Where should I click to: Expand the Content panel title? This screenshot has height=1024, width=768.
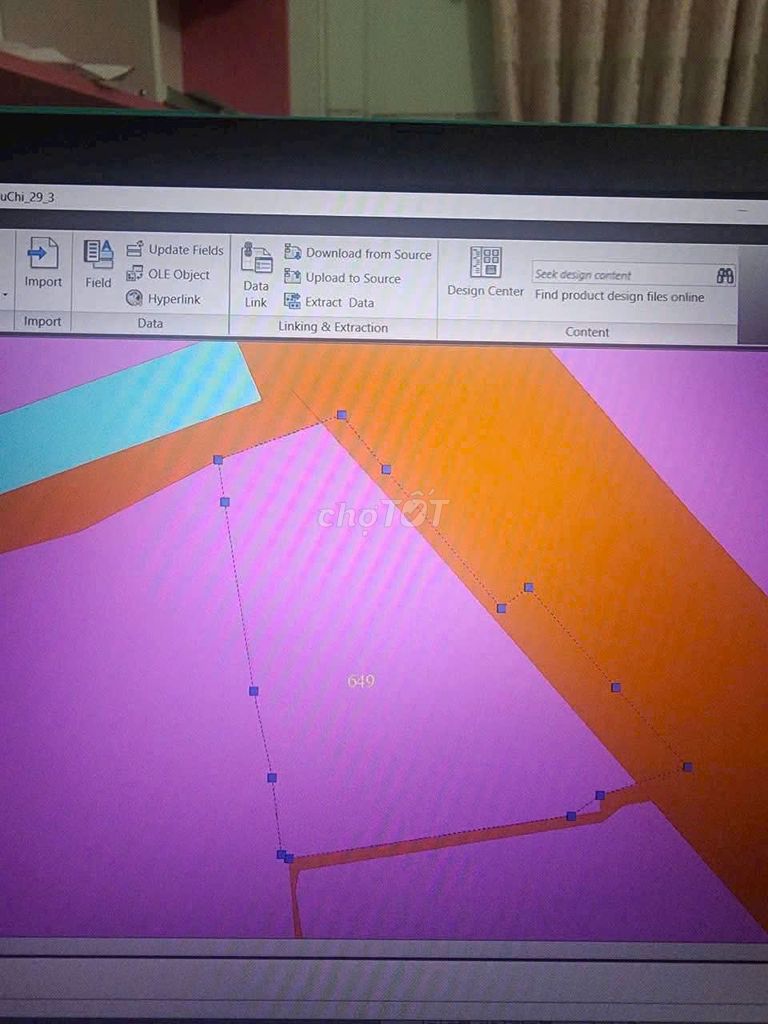coord(587,332)
